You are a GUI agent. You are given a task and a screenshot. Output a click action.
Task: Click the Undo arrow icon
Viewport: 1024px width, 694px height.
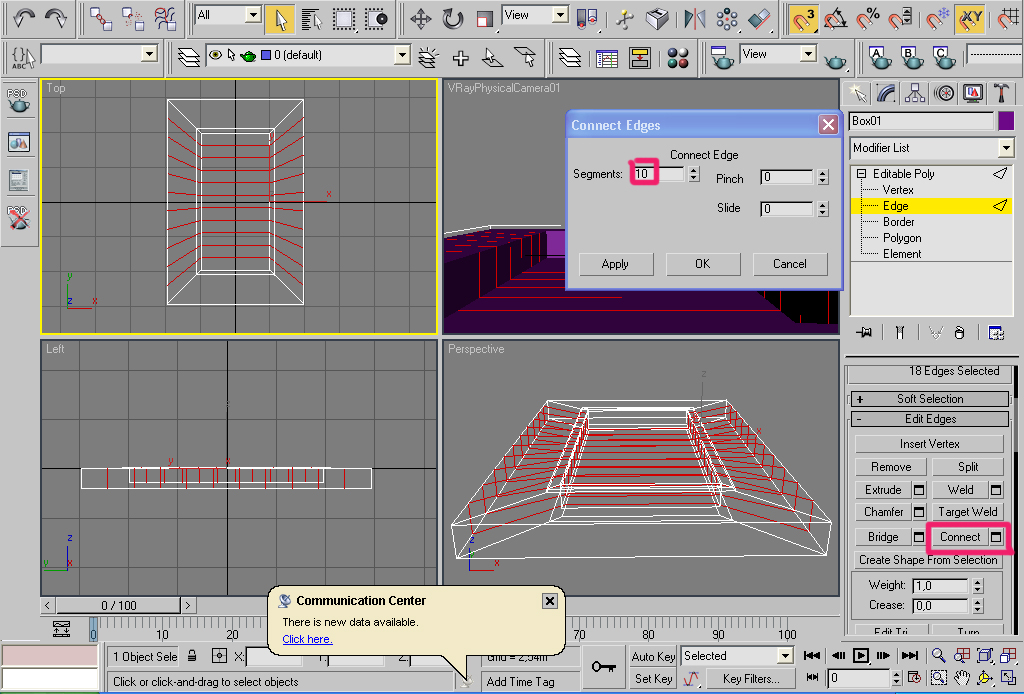tap(24, 18)
